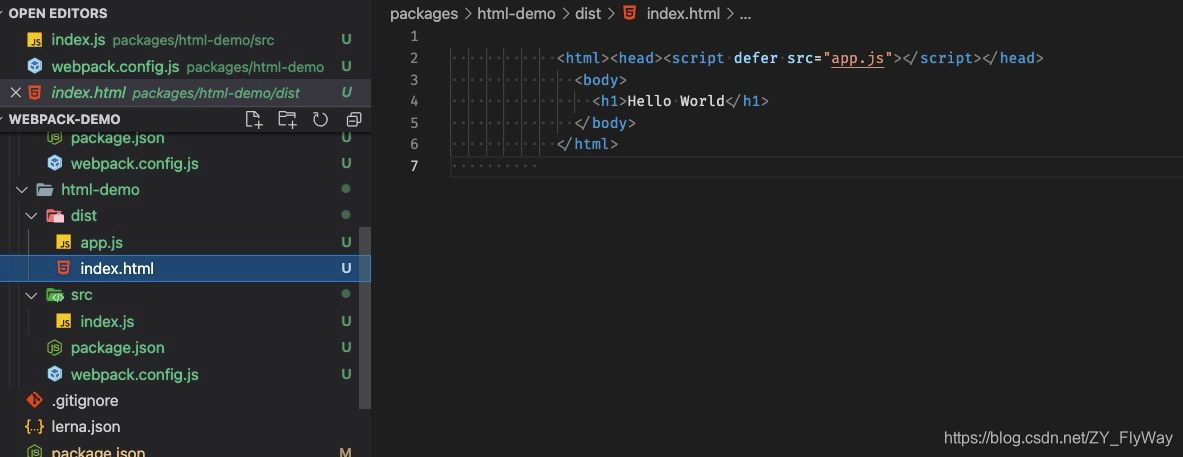1183x457 pixels.
Task: Select index.html in the dist folder
Action: (185, 268)
